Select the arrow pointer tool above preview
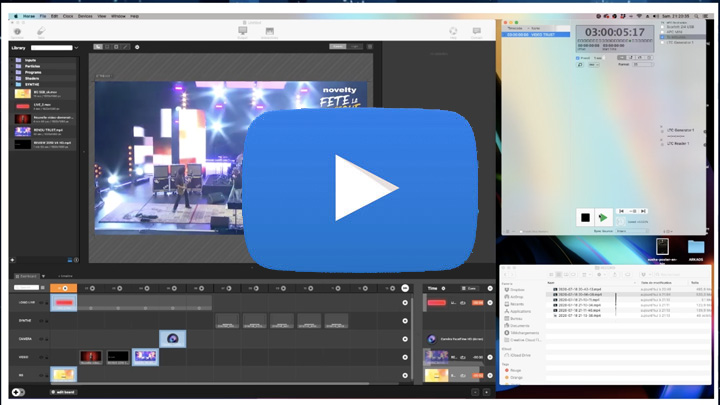The image size is (720, 405). click(98, 47)
